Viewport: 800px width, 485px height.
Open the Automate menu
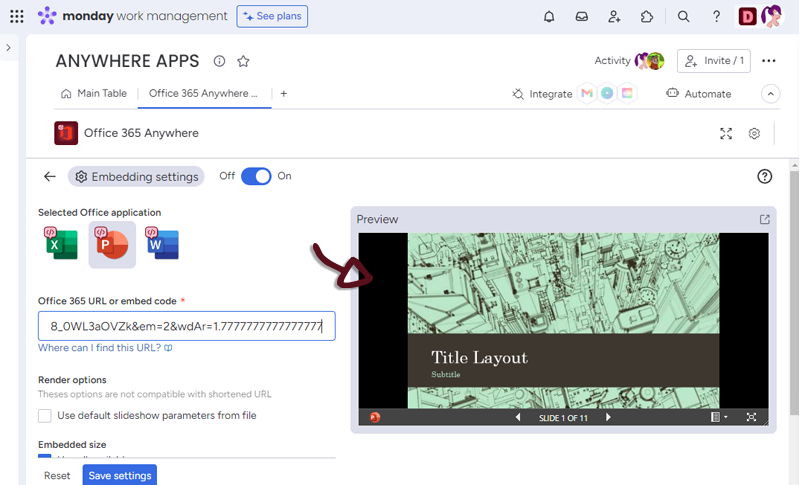click(698, 94)
